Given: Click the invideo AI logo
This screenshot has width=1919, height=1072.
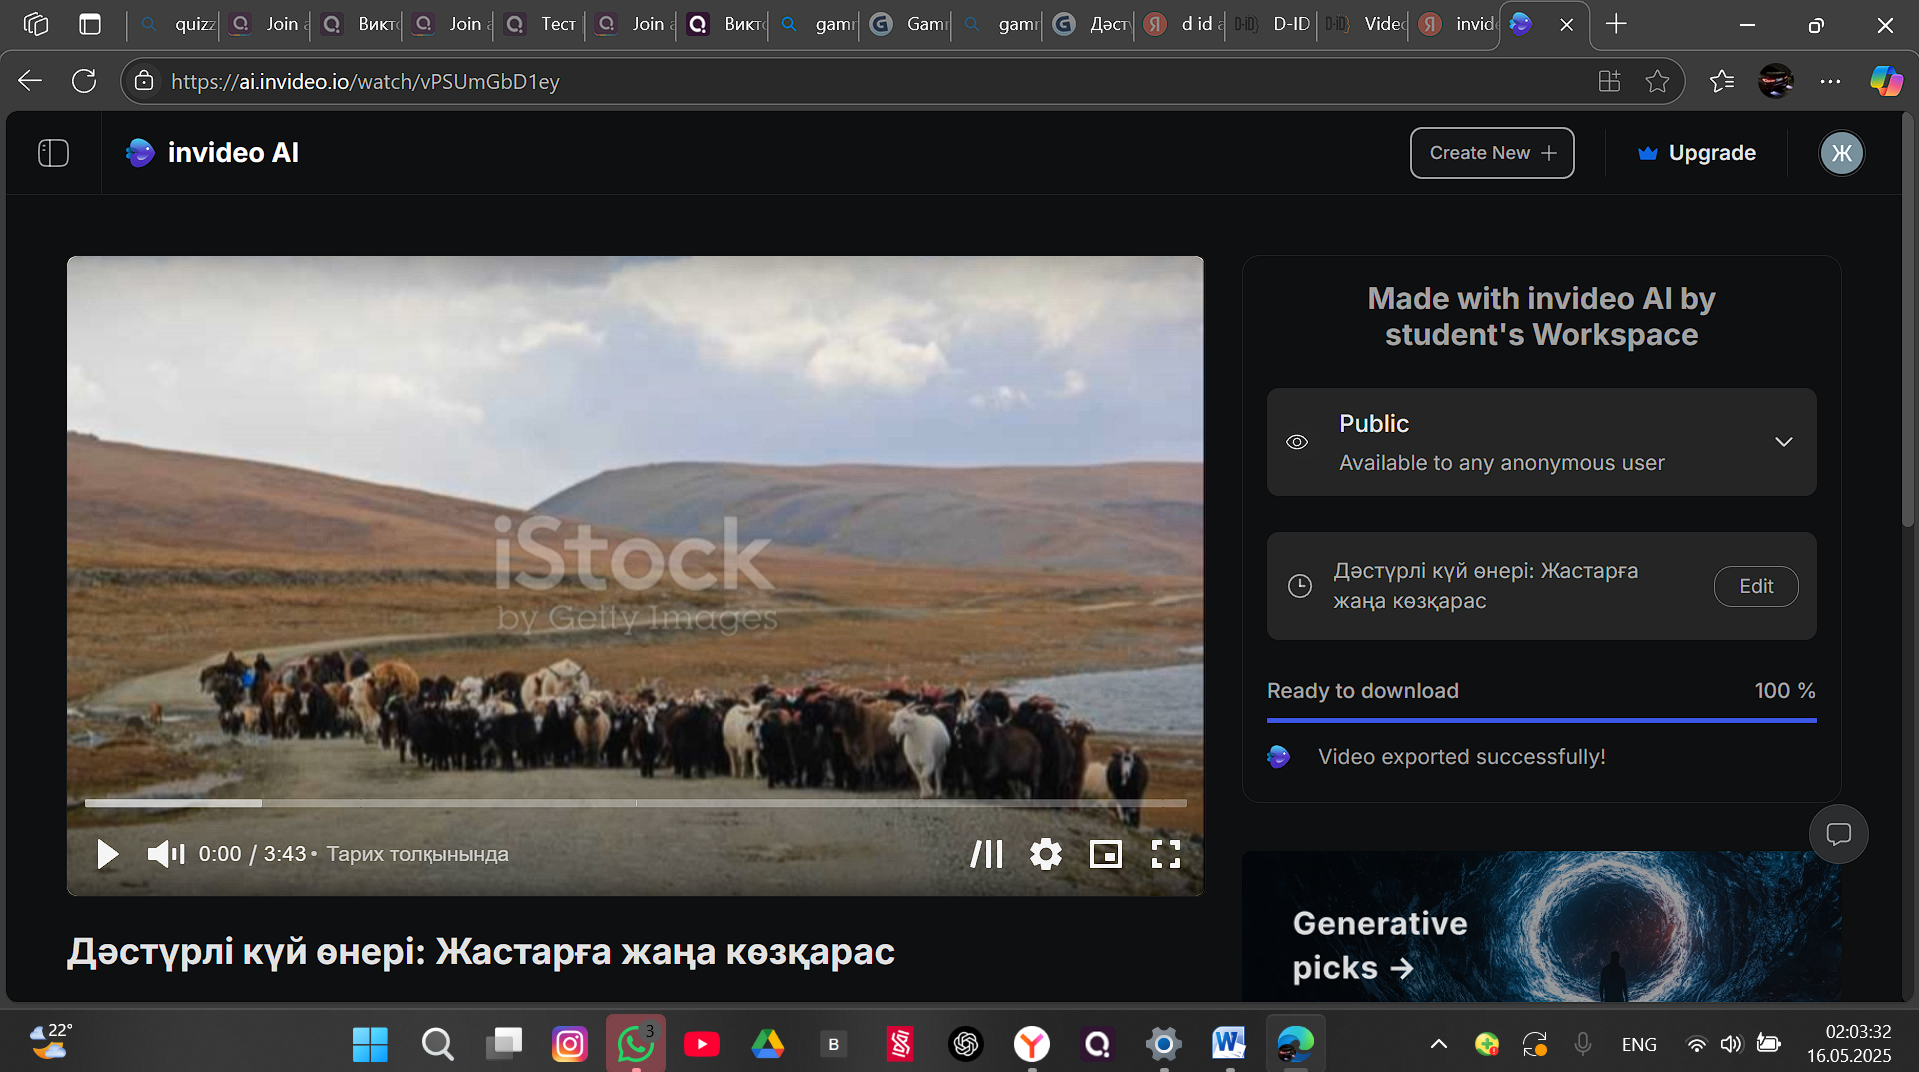Looking at the screenshot, I should tap(212, 153).
